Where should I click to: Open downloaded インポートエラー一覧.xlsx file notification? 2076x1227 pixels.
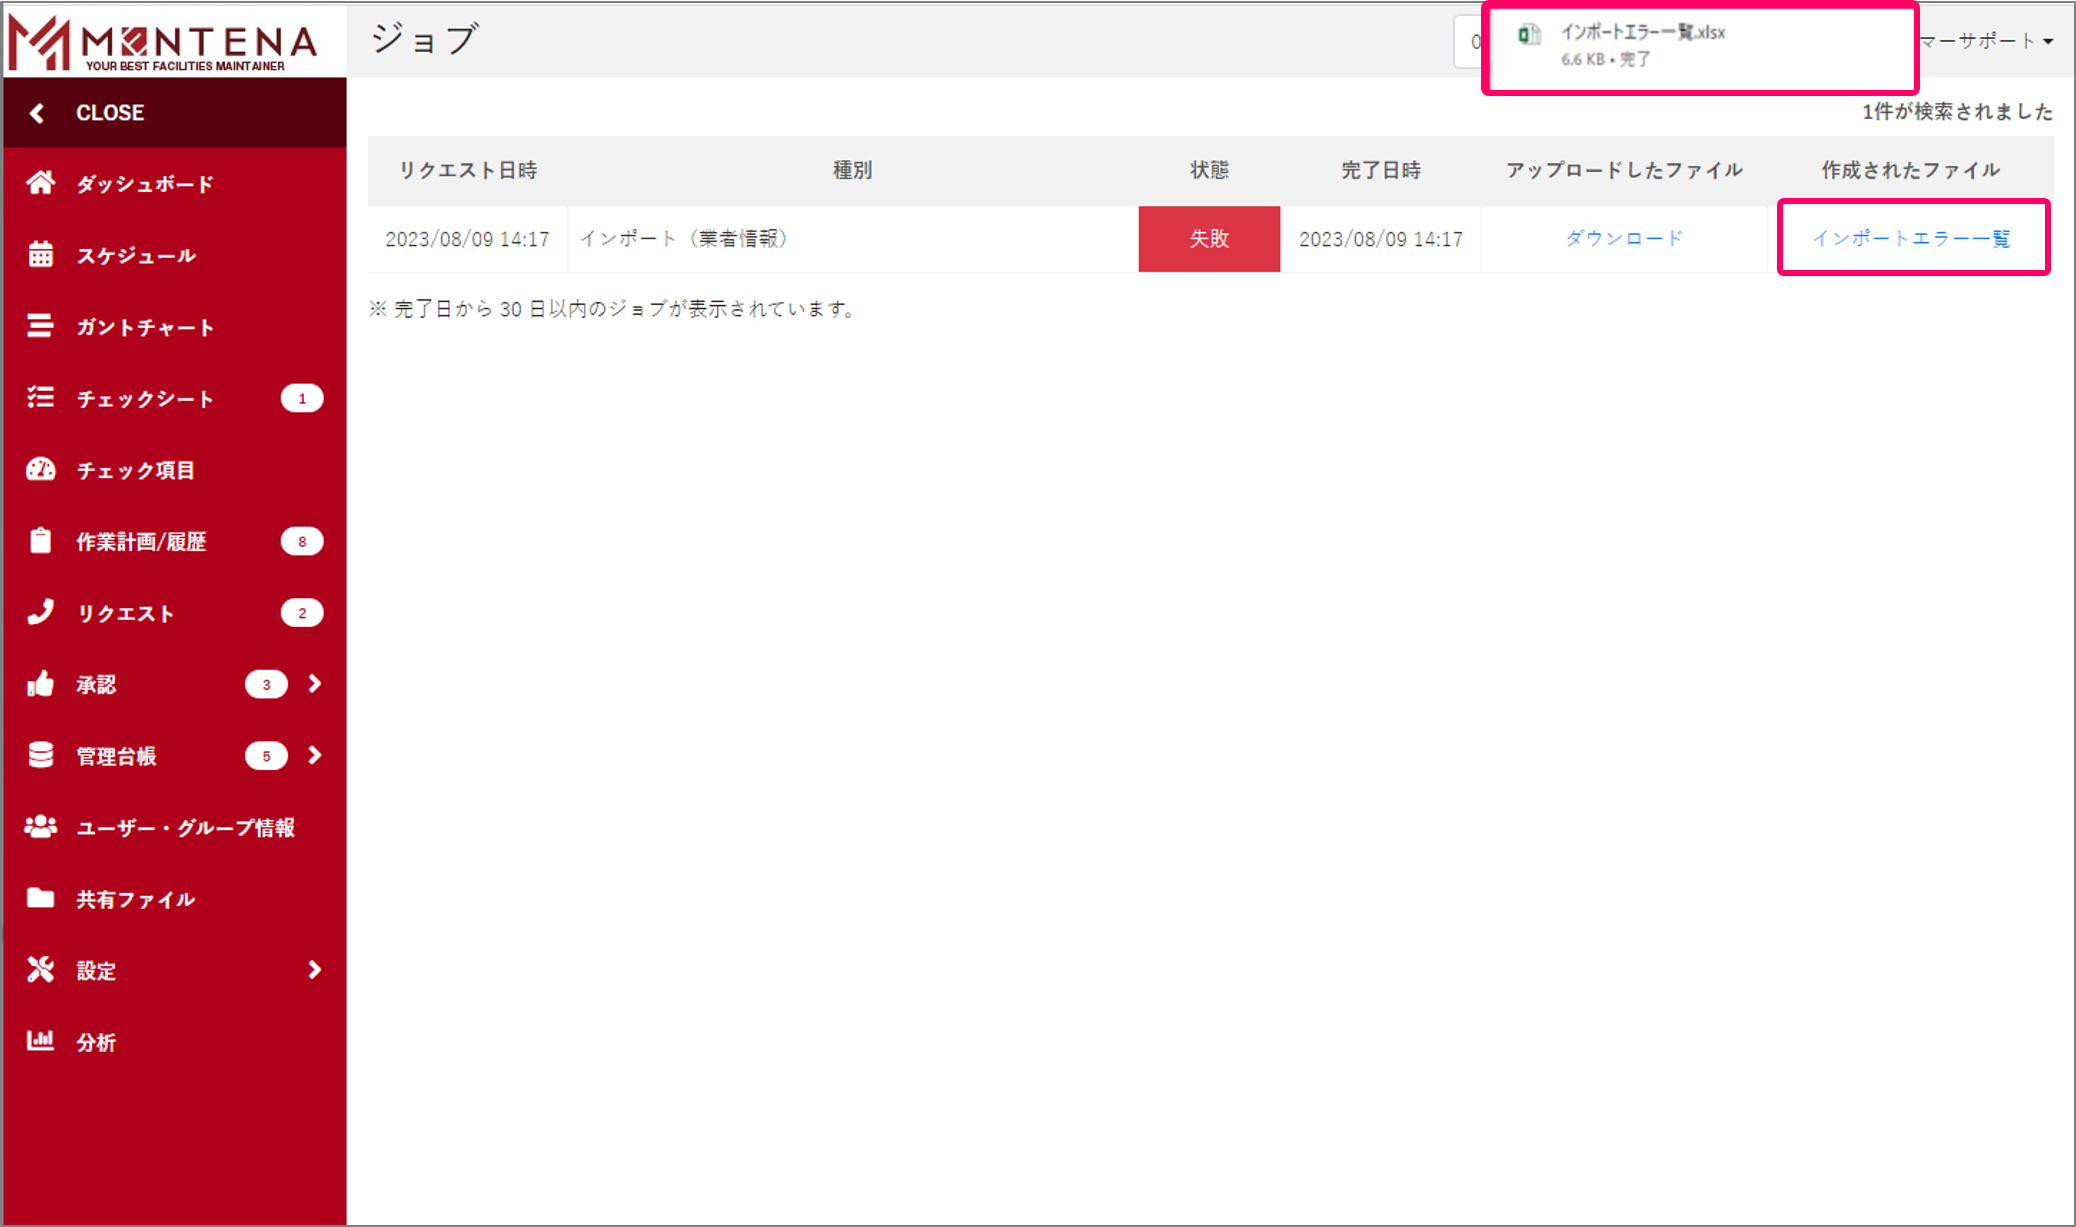point(1642,33)
